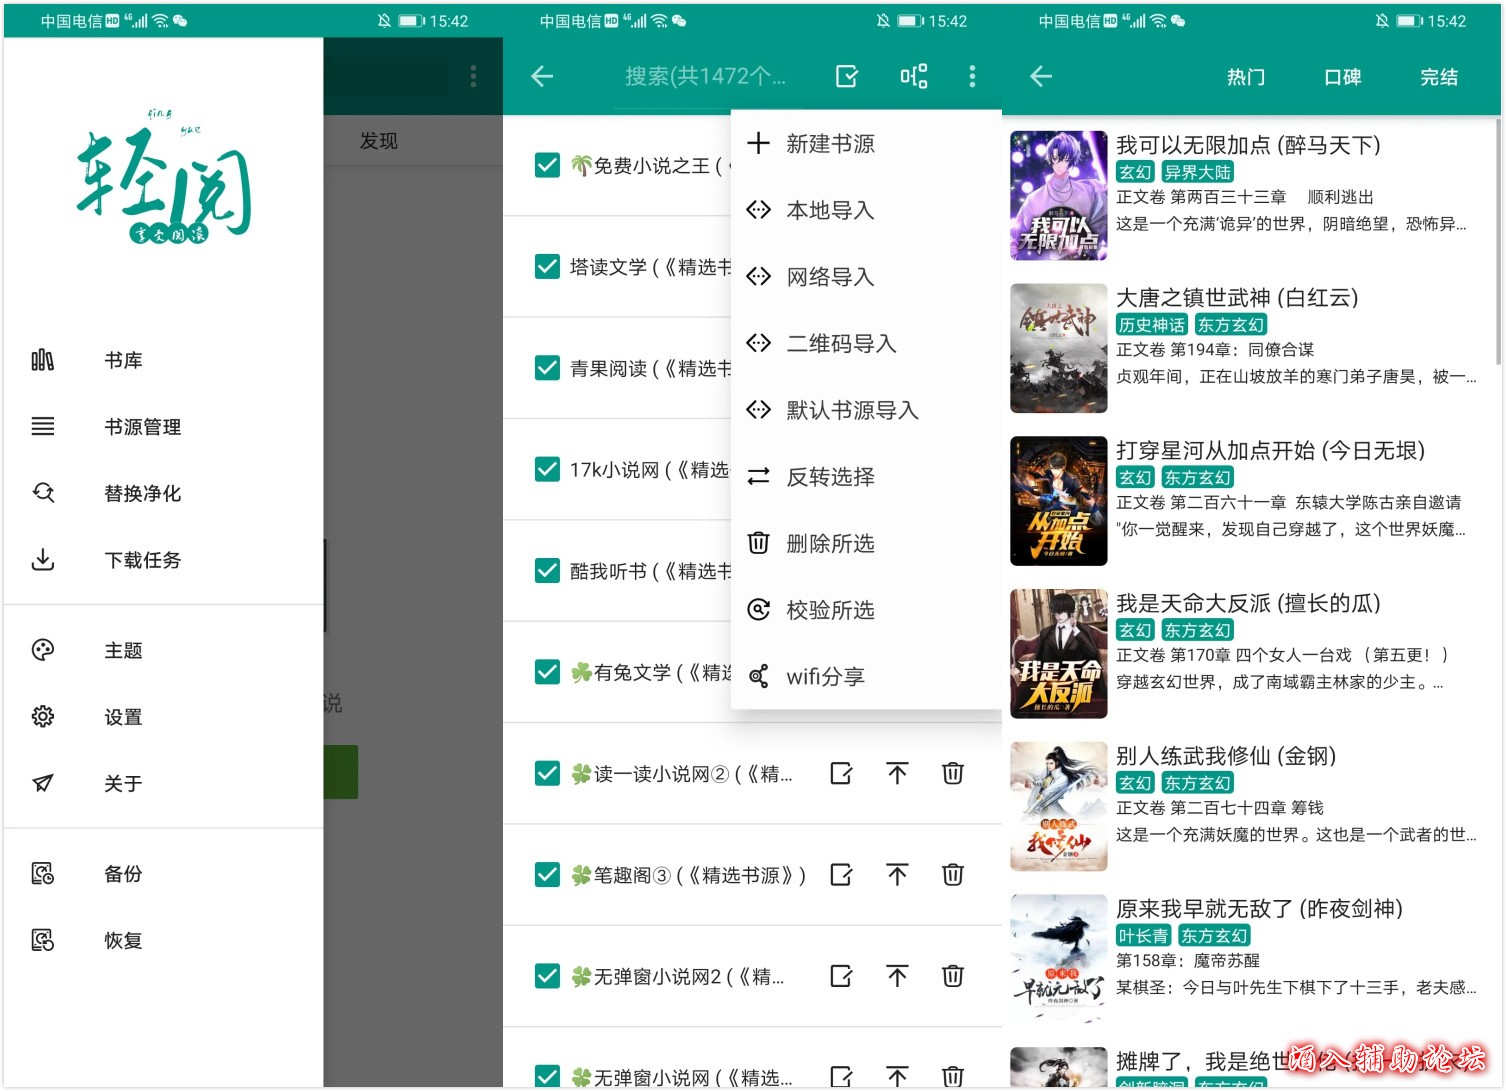The image size is (1506, 1091).
Task: Click the 搜索 book source search field
Action: point(706,76)
